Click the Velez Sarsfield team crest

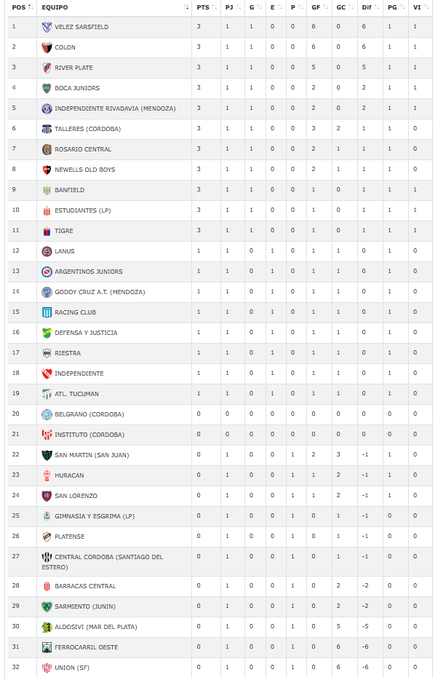[46, 27]
